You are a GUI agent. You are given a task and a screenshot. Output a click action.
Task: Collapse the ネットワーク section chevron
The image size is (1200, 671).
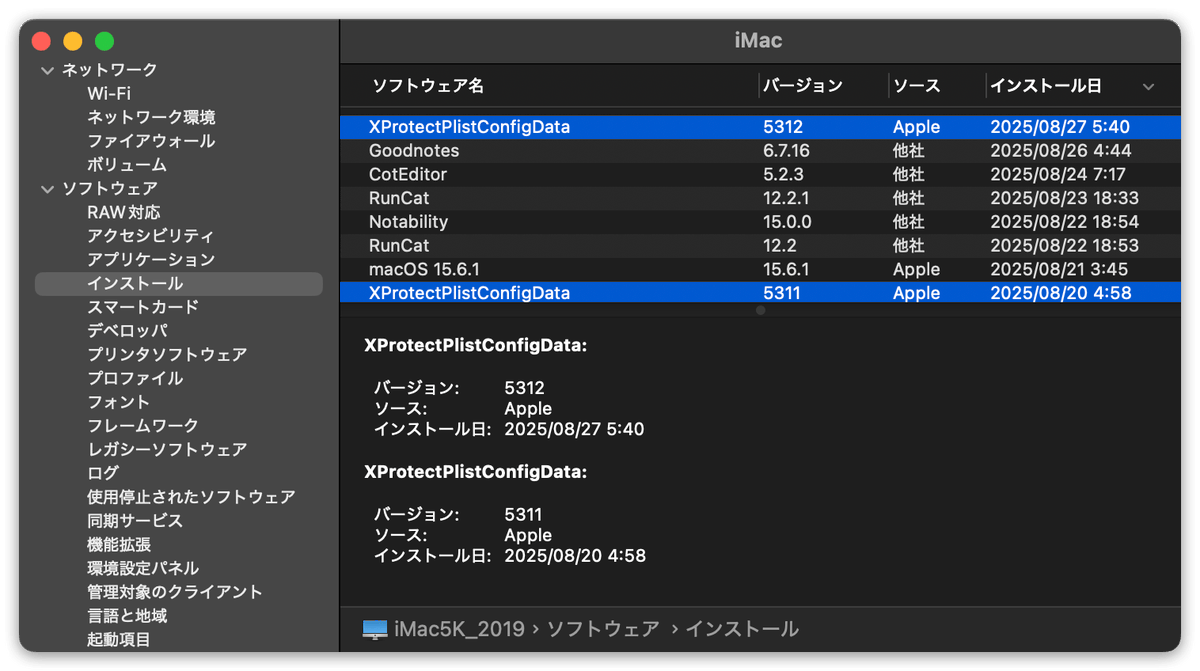coord(47,70)
